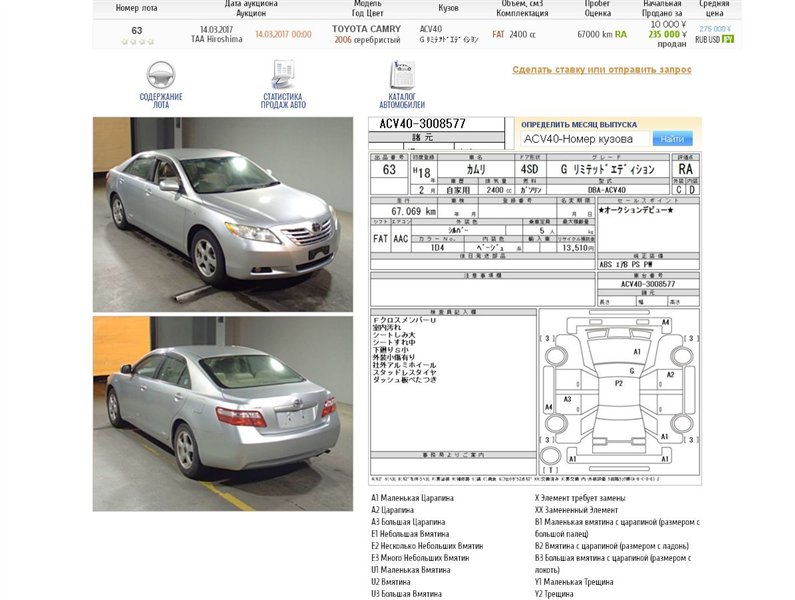Viewport: 795px width, 600px height.
Task: Click the year 2006 серебристый text
Action: click(x=367, y=40)
